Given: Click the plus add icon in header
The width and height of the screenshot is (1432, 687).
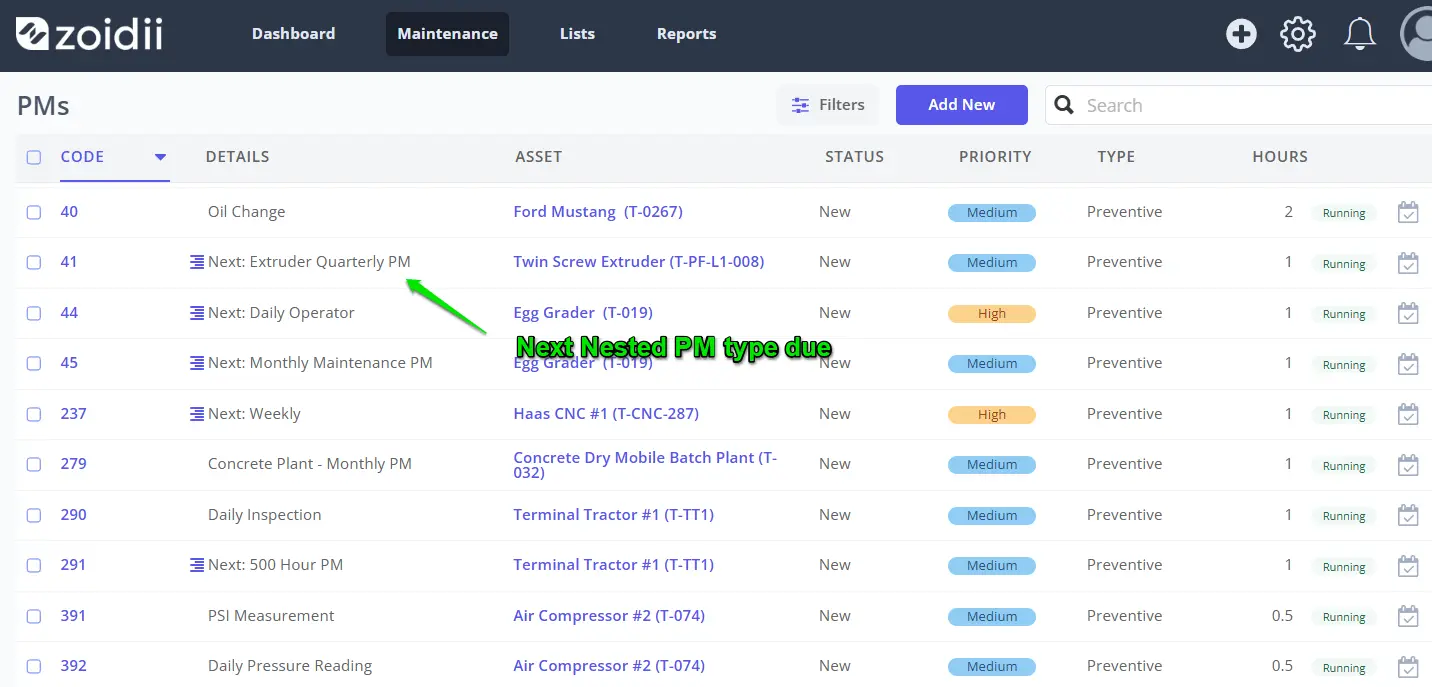Looking at the screenshot, I should 1241,34.
